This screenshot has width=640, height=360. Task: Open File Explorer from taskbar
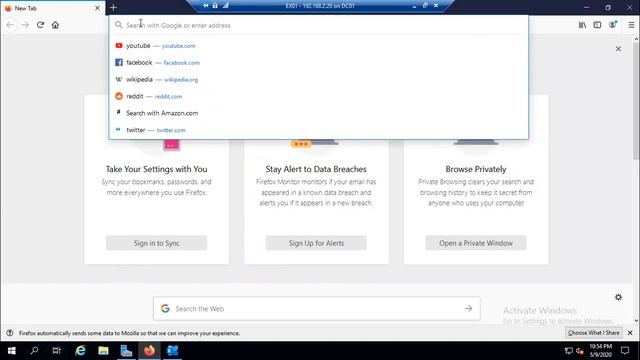[x=103, y=351]
